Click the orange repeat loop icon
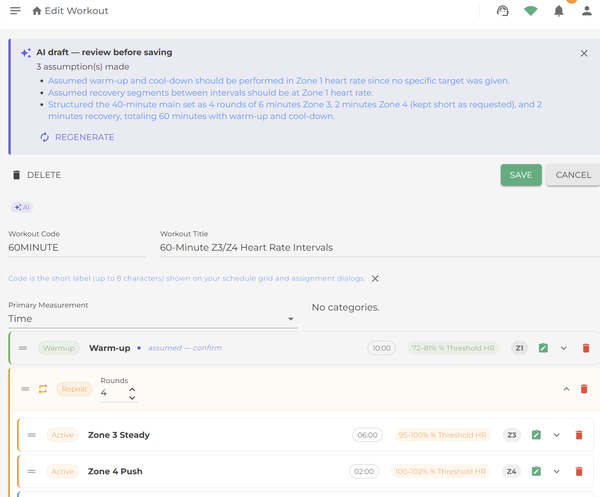 43,389
